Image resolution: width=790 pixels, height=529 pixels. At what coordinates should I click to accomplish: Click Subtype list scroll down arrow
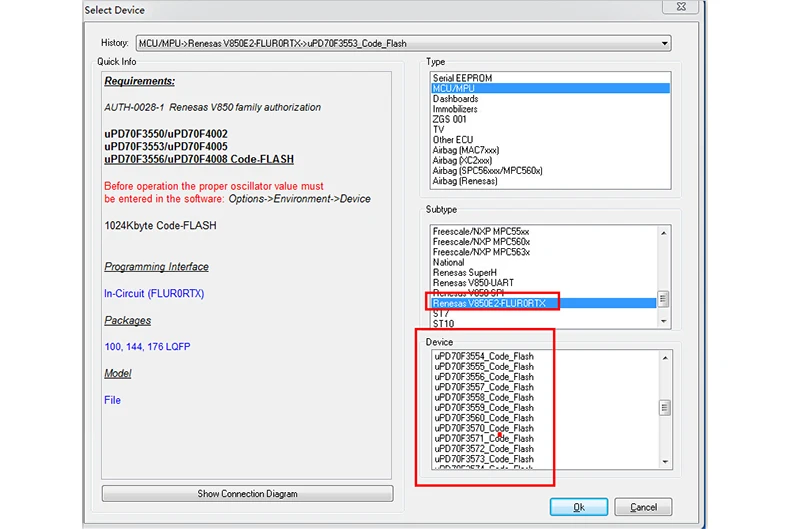coord(664,321)
